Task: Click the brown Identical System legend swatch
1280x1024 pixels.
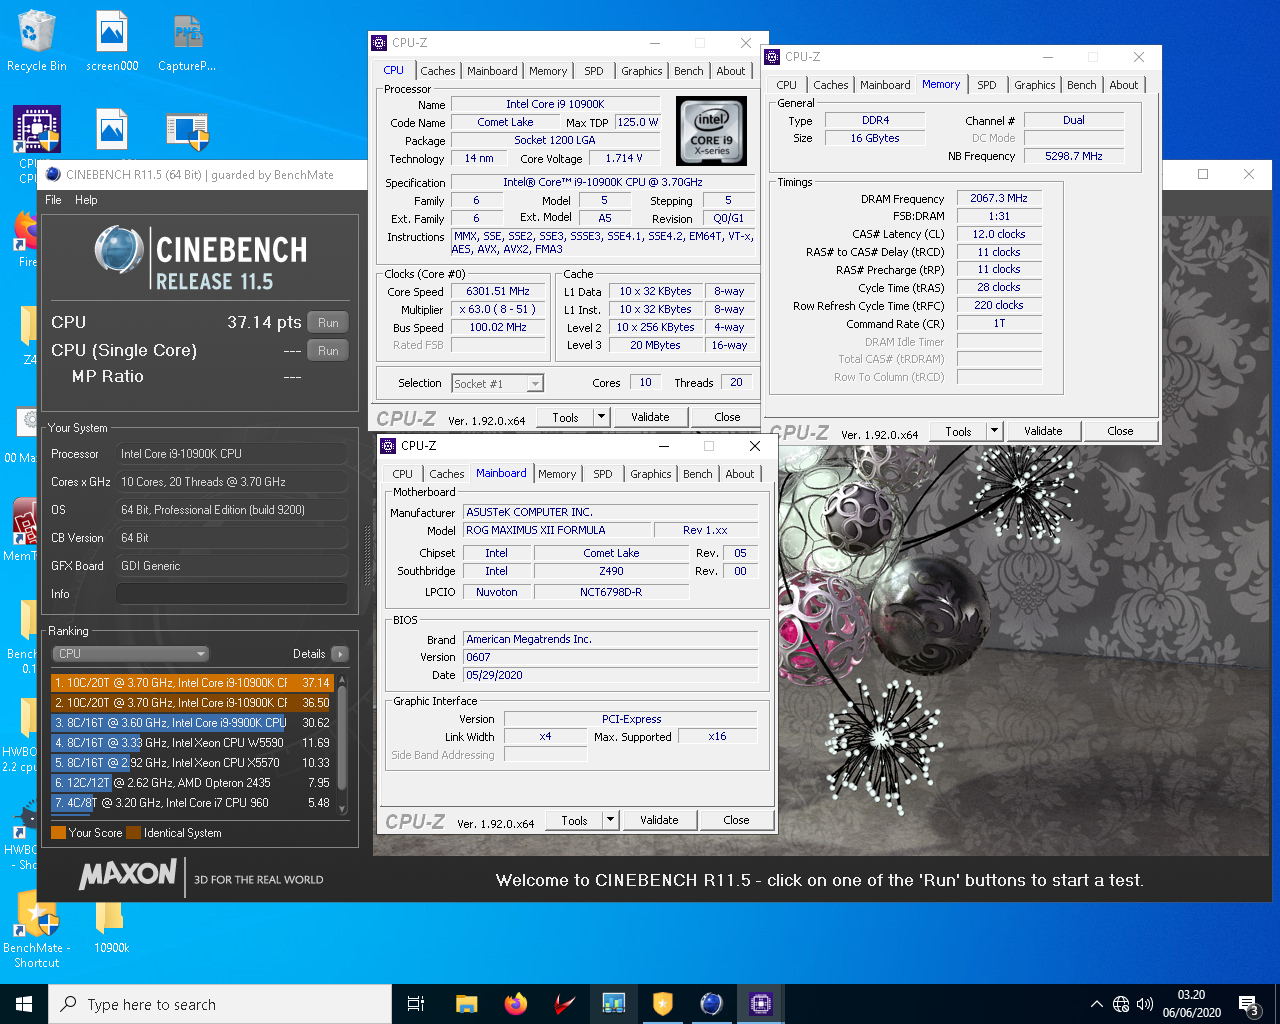Action: (133, 833)
